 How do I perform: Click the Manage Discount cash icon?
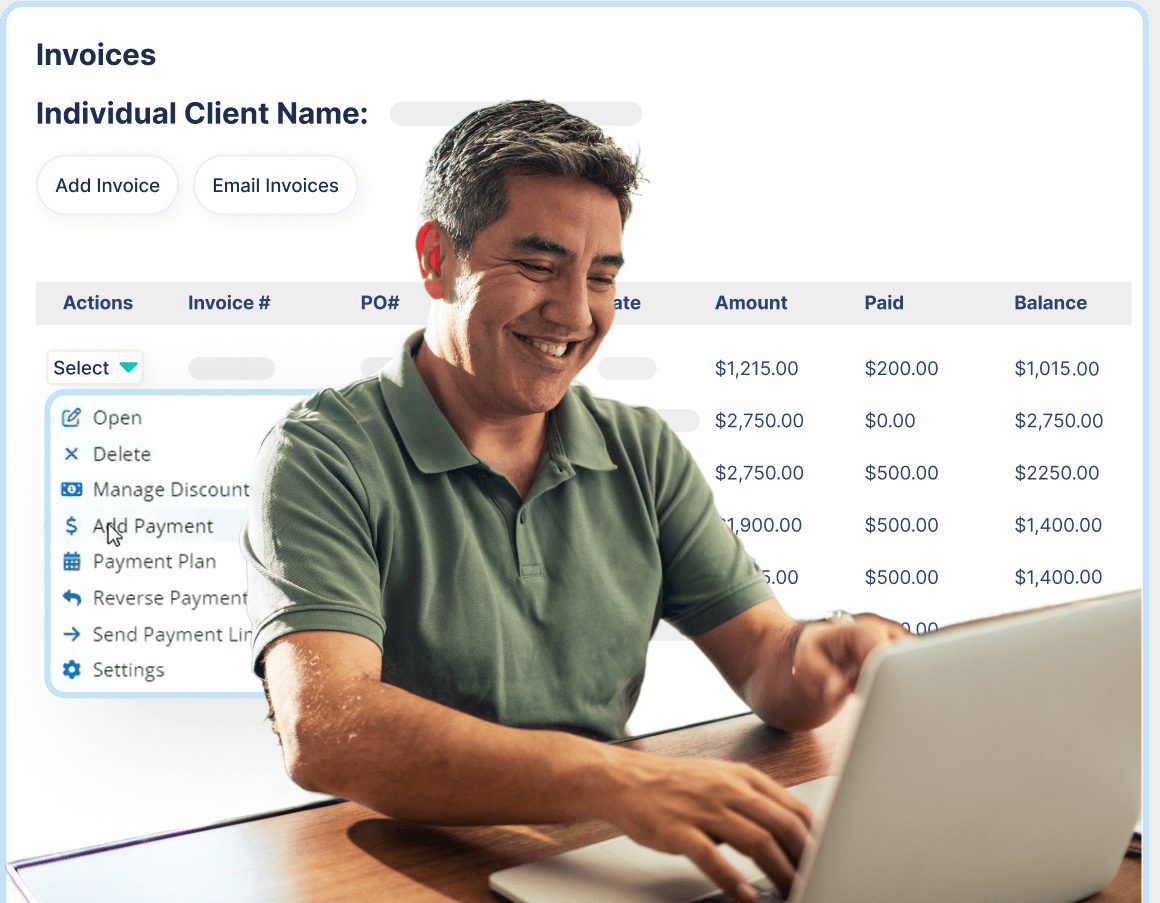[71, 490]
